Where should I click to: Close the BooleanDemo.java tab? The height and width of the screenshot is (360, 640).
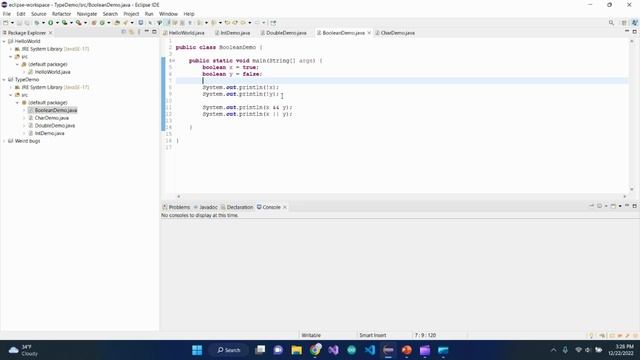(369, 33)
